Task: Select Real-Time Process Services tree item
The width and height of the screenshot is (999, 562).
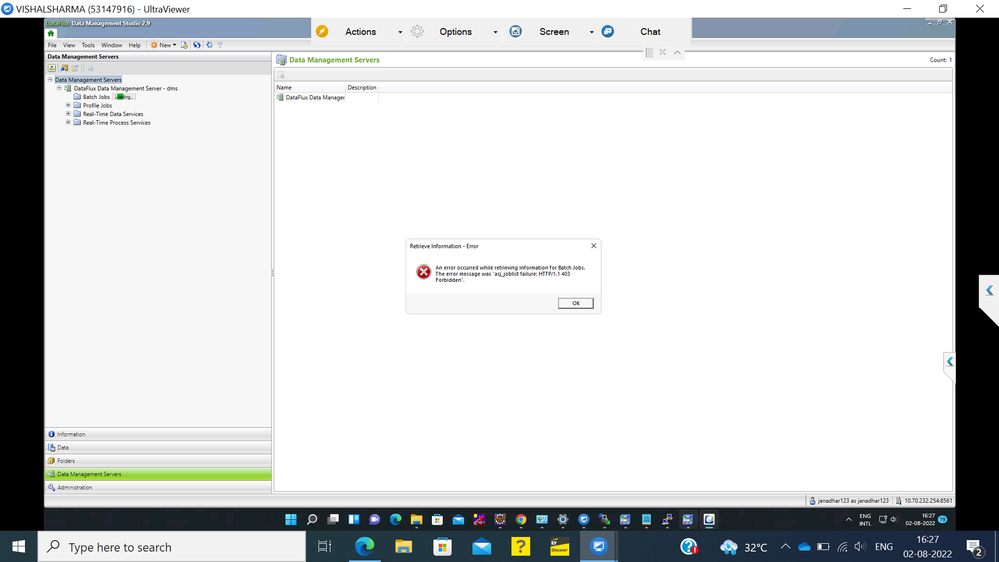Action: click(117, 122)
